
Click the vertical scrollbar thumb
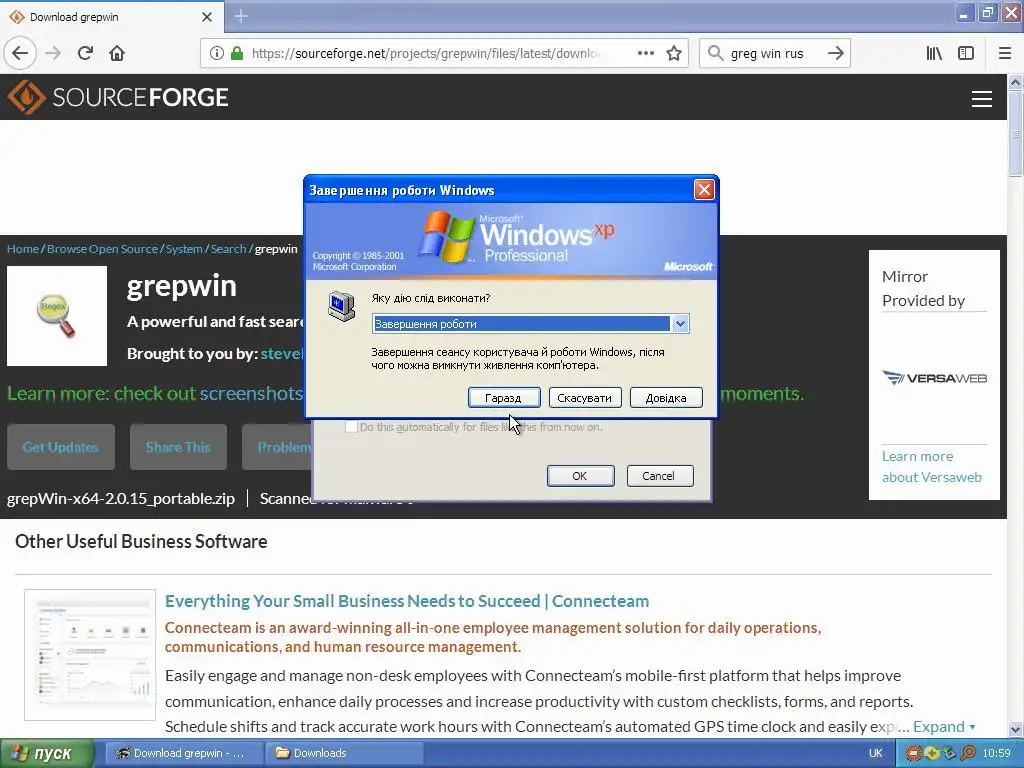point(1016,134)
